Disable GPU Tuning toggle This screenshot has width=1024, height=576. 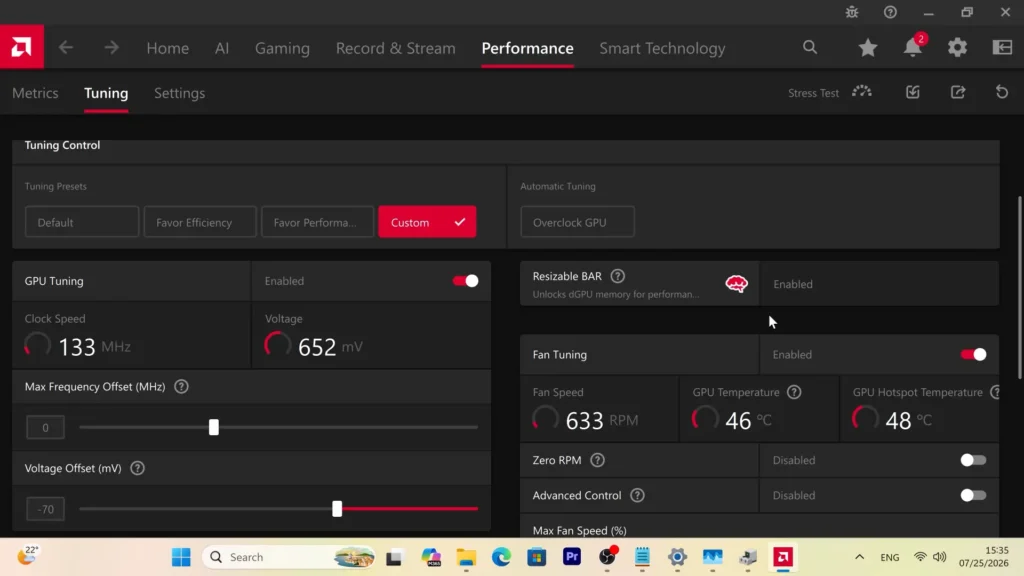(x=466, y=281)
